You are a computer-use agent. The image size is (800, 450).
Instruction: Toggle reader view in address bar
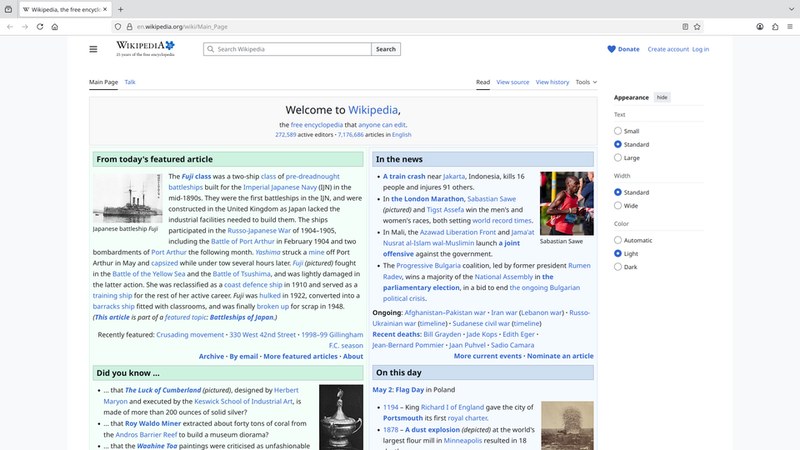(x=685, y=27)
